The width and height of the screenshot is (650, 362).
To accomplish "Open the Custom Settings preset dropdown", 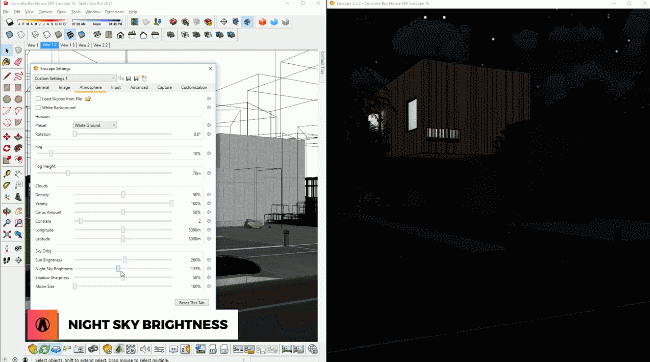I will 75,78.
